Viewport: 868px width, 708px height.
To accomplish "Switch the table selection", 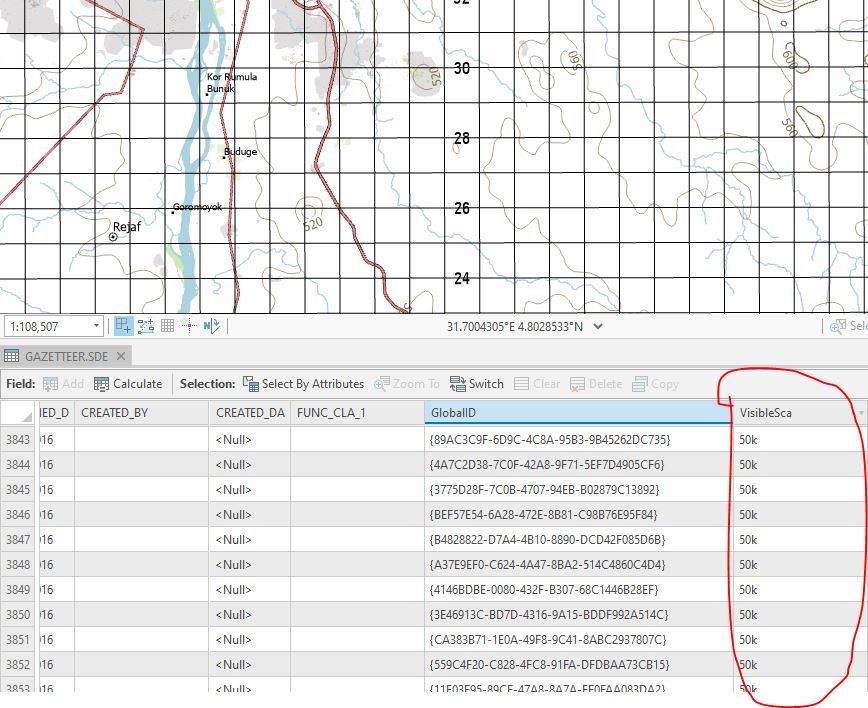I will (477, 384).
